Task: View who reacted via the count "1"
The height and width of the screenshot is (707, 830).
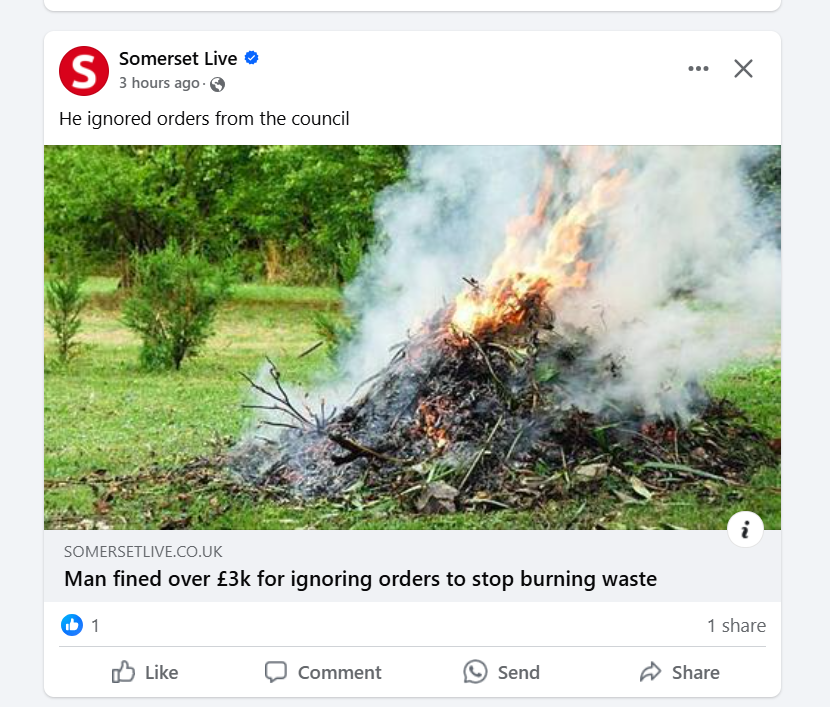Action: pyautogui.click(x=95, y=626)
